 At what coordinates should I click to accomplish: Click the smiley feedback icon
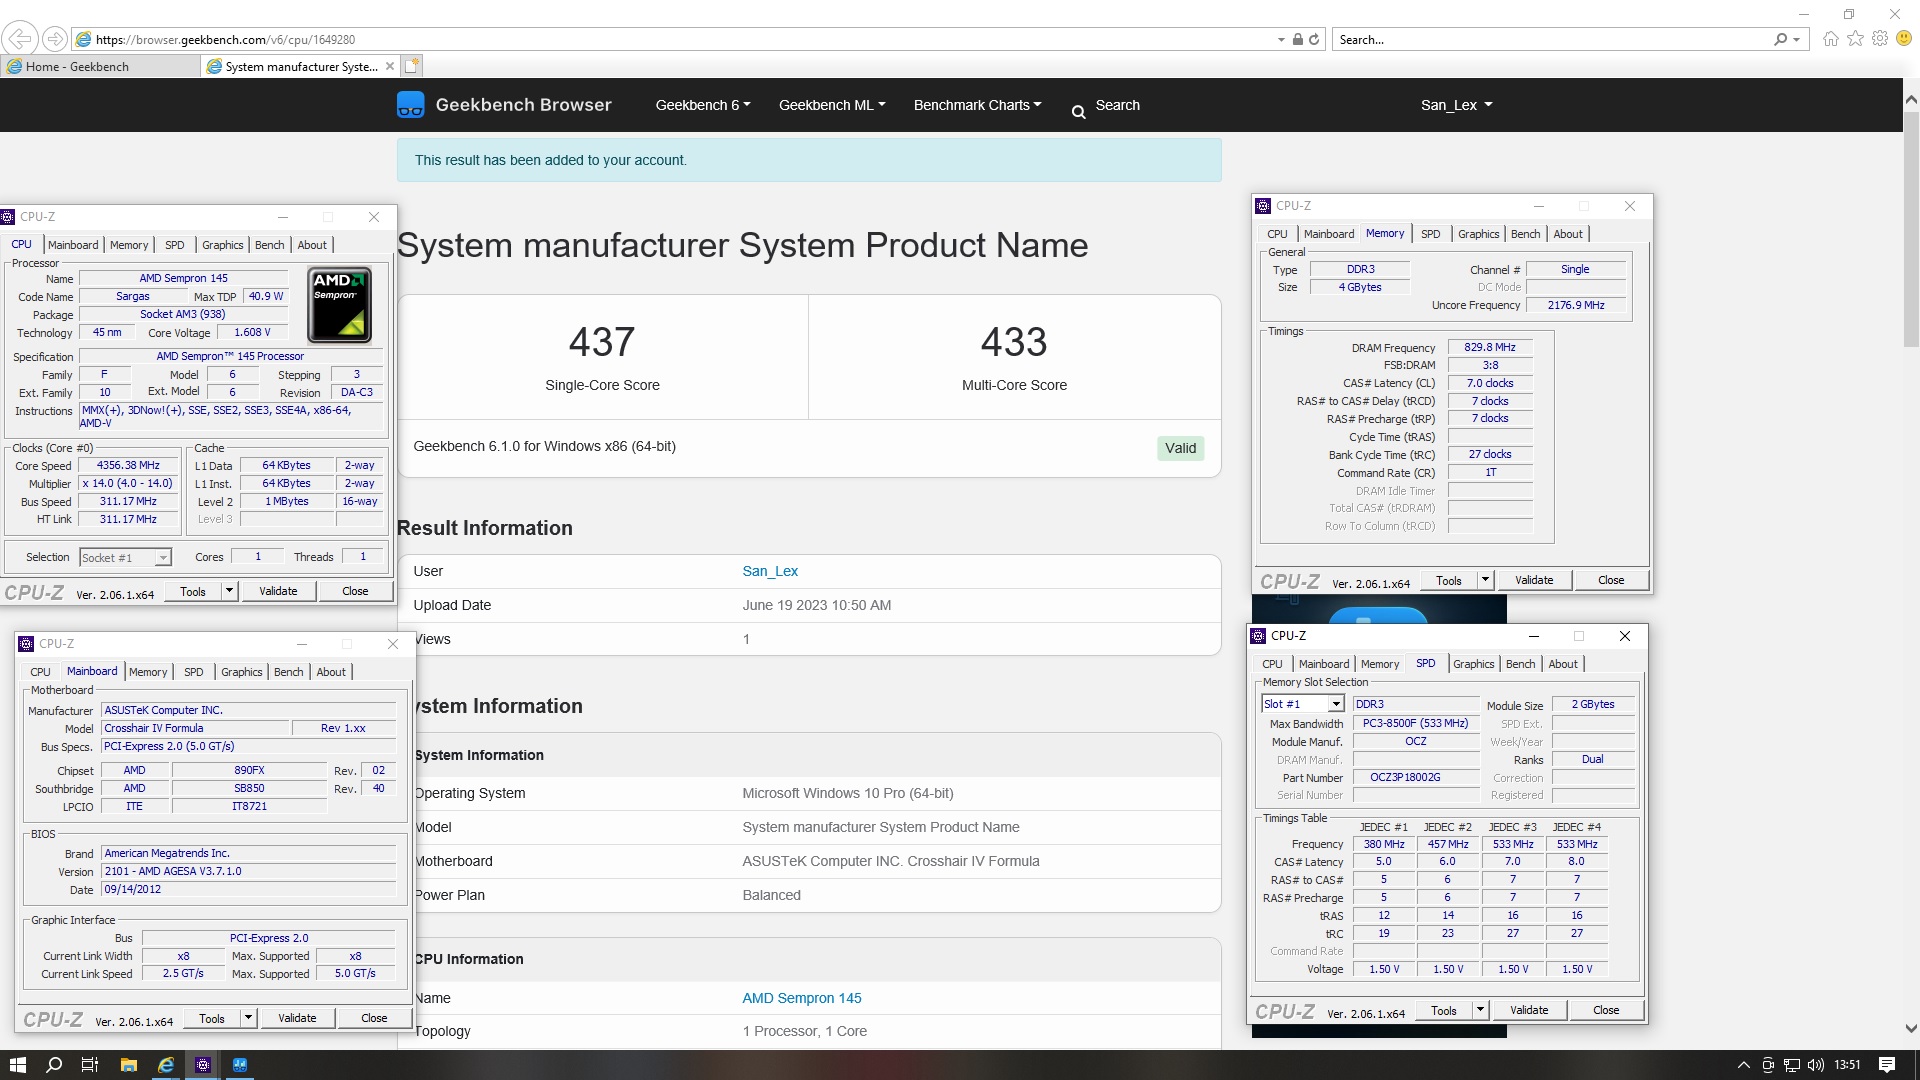(1904, 38)
